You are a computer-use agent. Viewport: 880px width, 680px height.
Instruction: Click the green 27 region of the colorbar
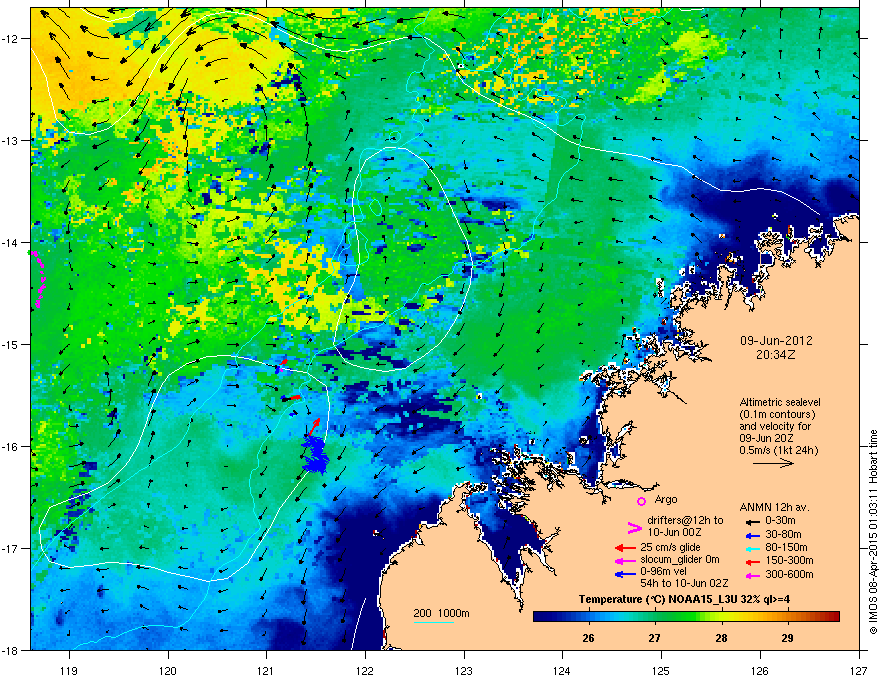[x=654, y=616]
